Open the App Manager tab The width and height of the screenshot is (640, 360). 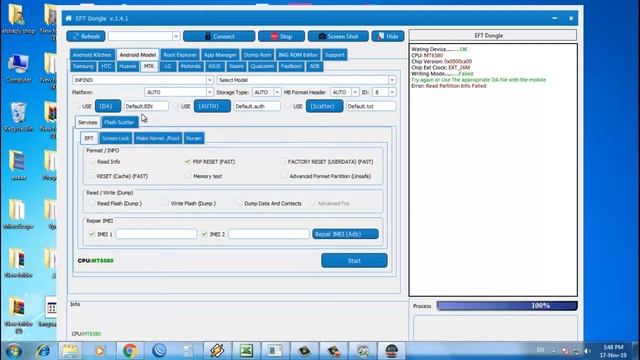click(x=220, y=55)
